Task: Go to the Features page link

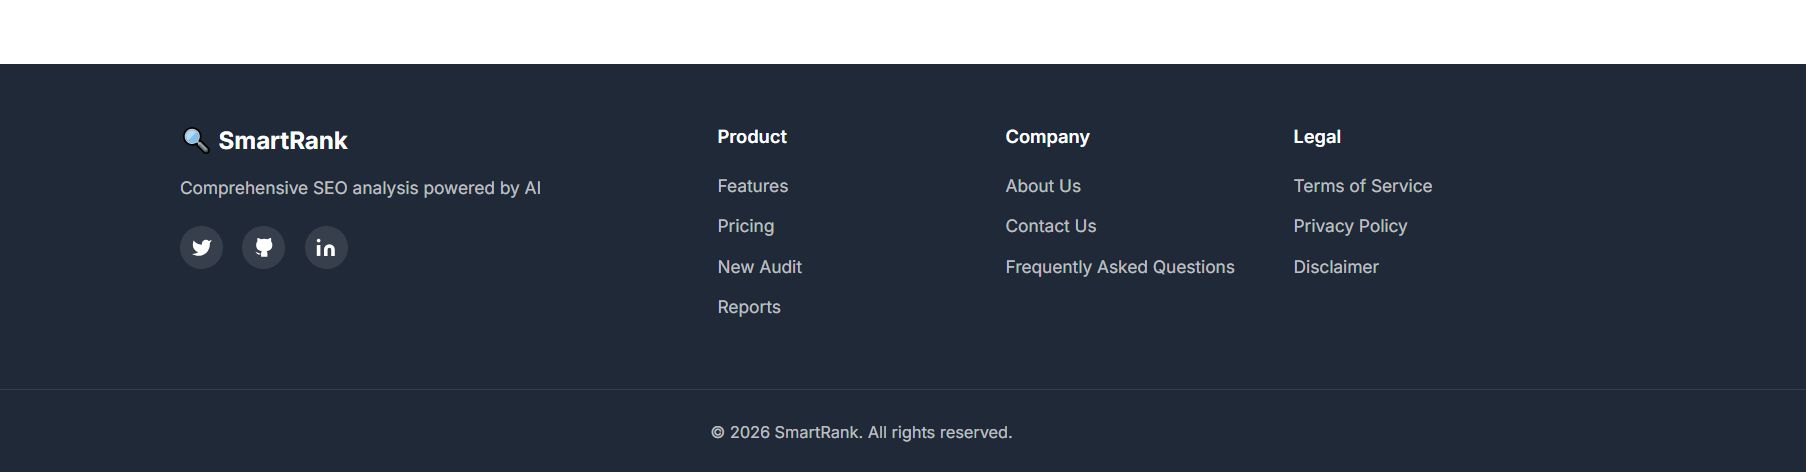Action: click(x=752, y=186)
